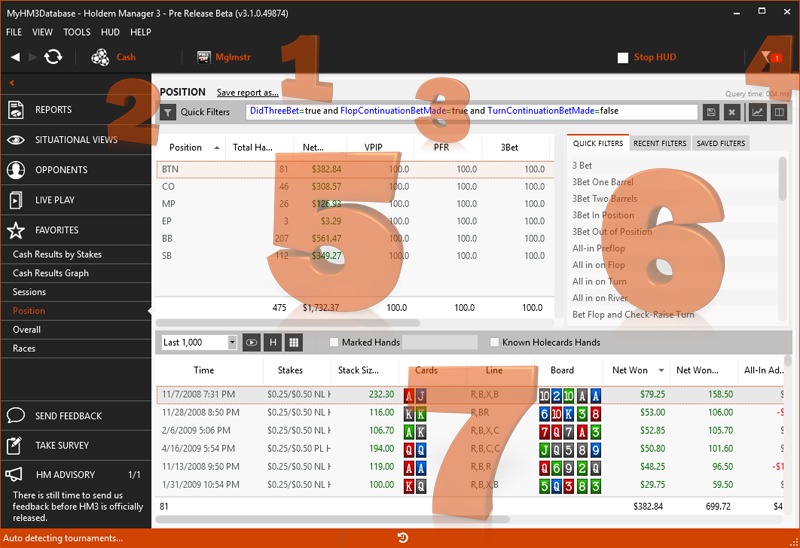Open the HELP menu

point(141,32)
